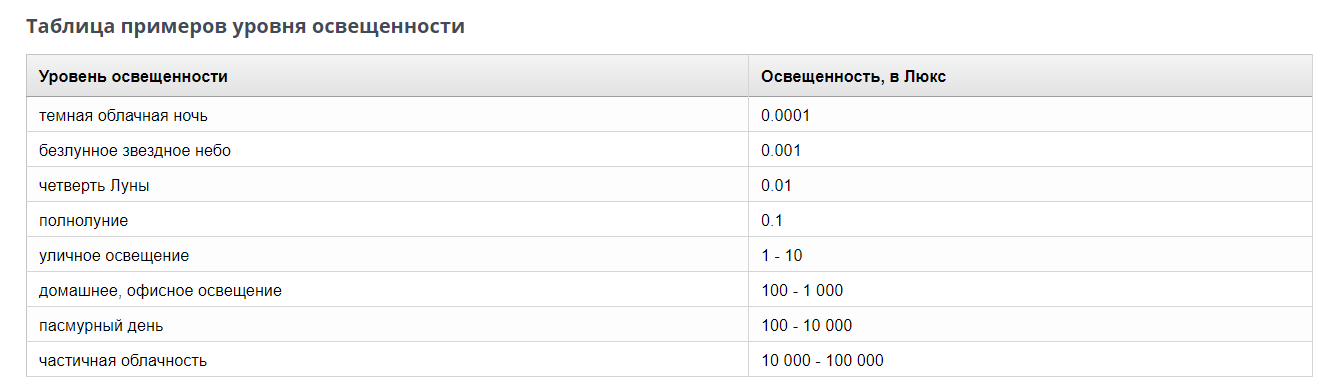Click the '0.01' lux value

point(777,185)
